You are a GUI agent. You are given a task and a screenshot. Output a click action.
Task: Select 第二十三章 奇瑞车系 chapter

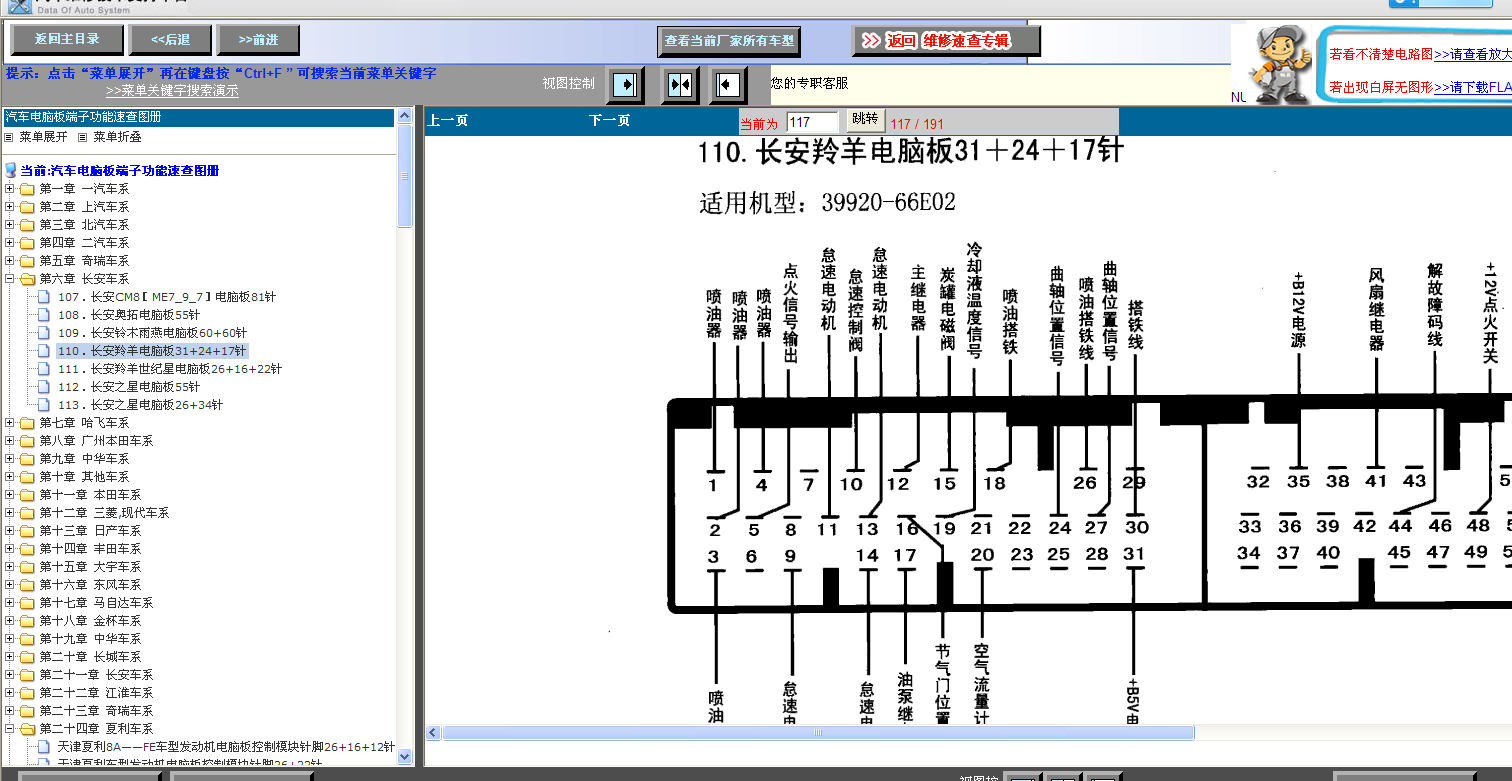click(x=96, y=711)
